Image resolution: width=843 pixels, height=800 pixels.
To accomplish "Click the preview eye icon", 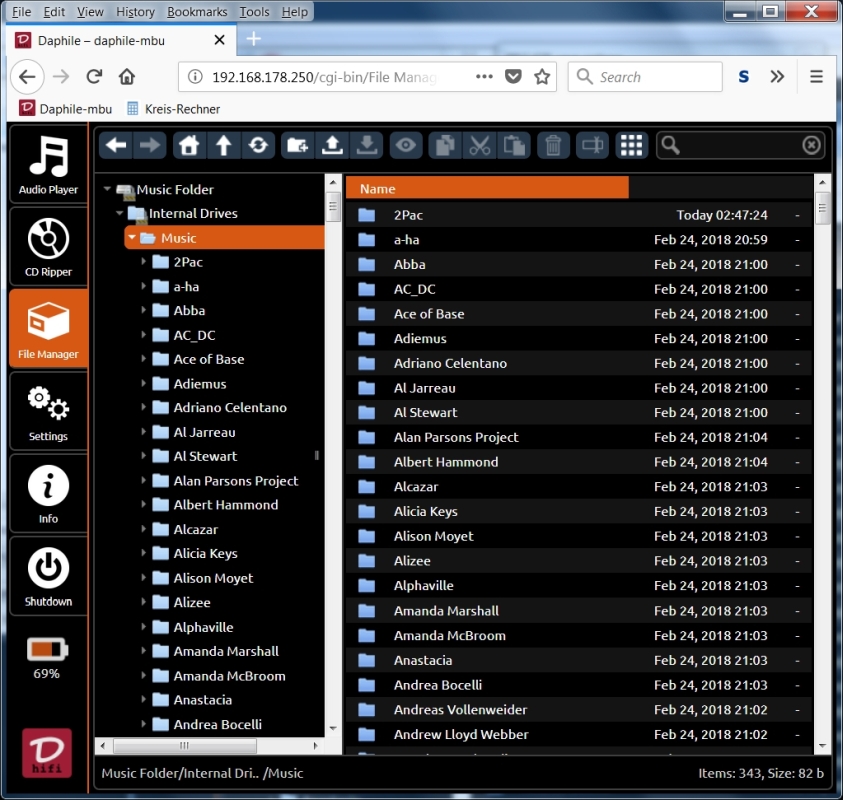I will click(406, 145).
